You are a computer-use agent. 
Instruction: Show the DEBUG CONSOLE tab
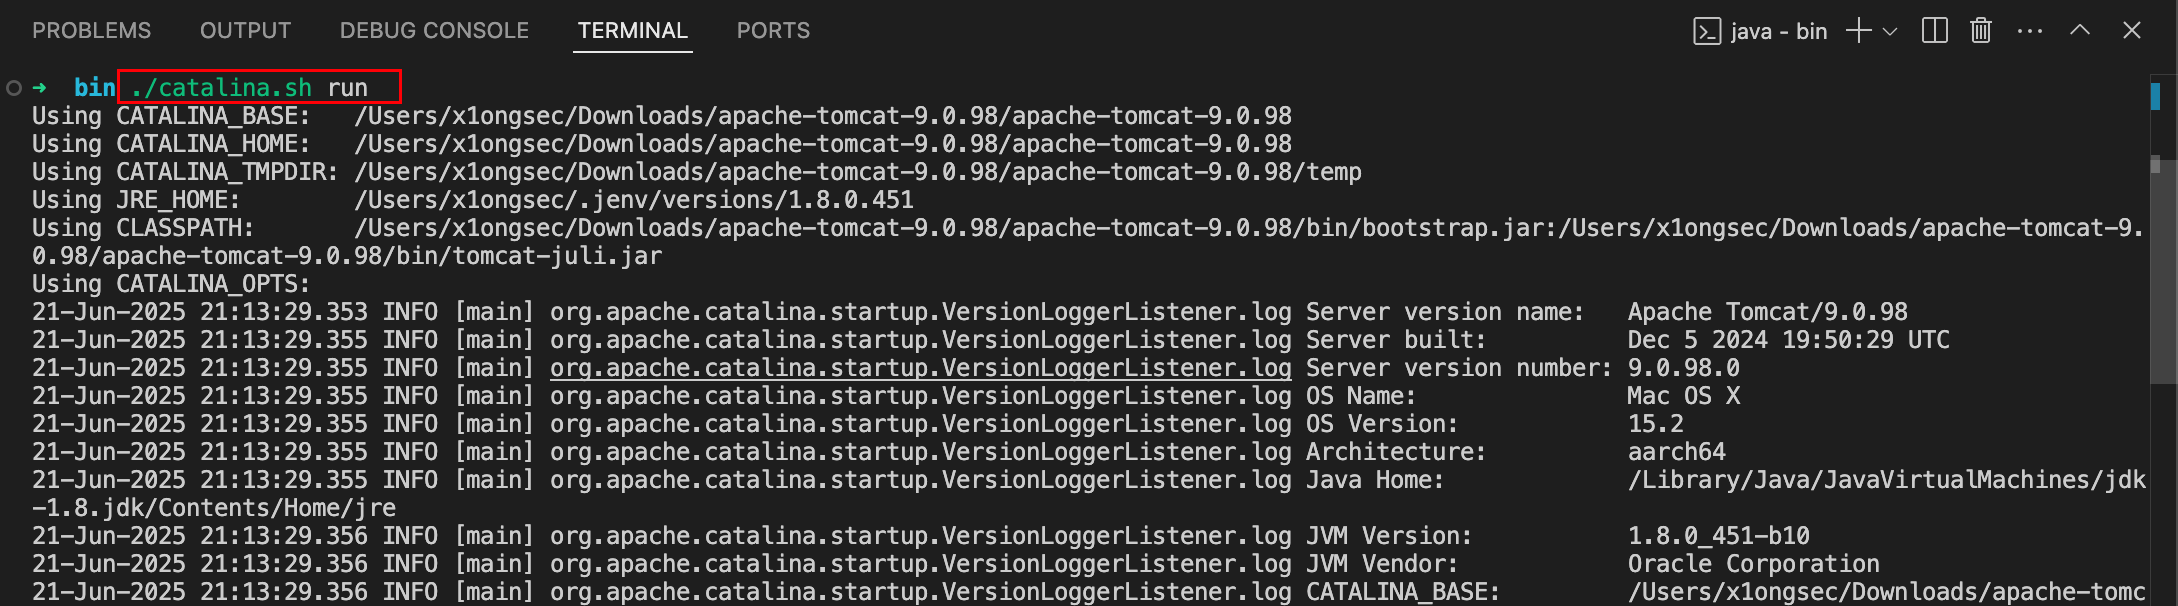tap(434, 31)
